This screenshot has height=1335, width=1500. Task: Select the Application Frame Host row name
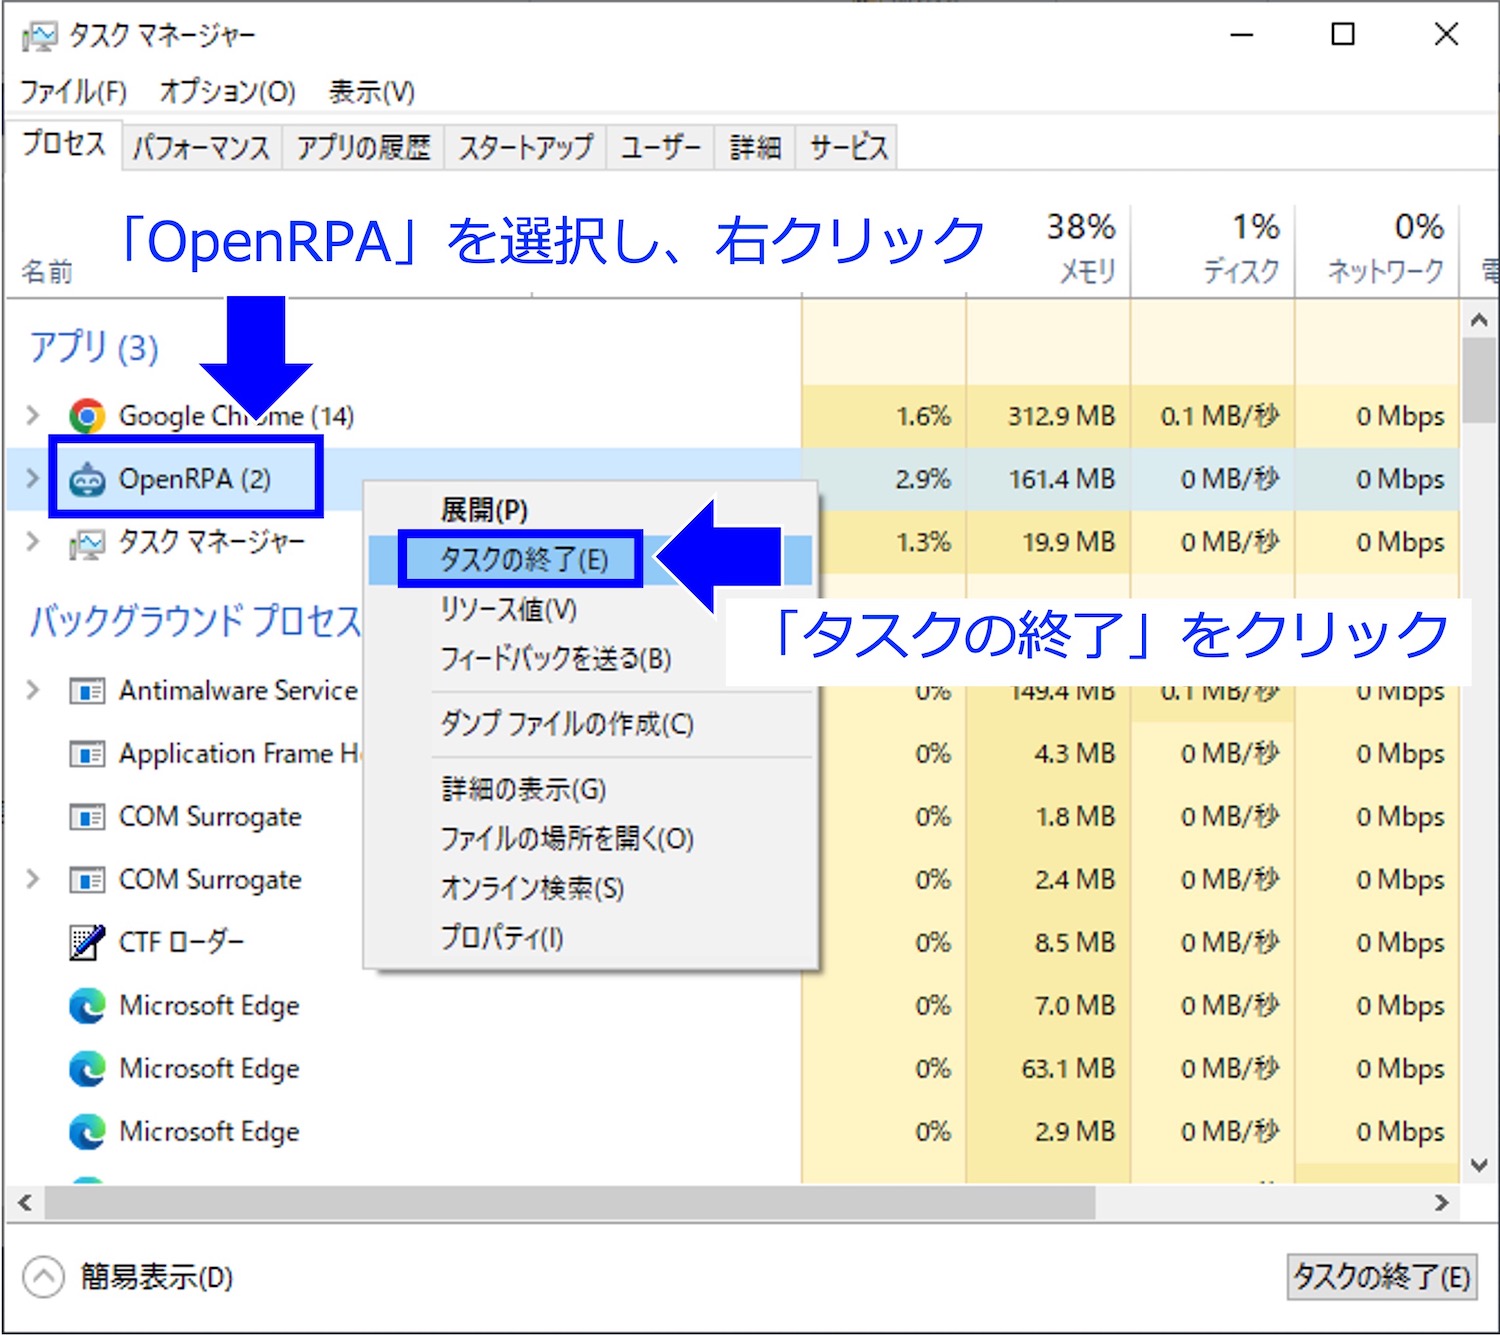click(x=239, y=754)
